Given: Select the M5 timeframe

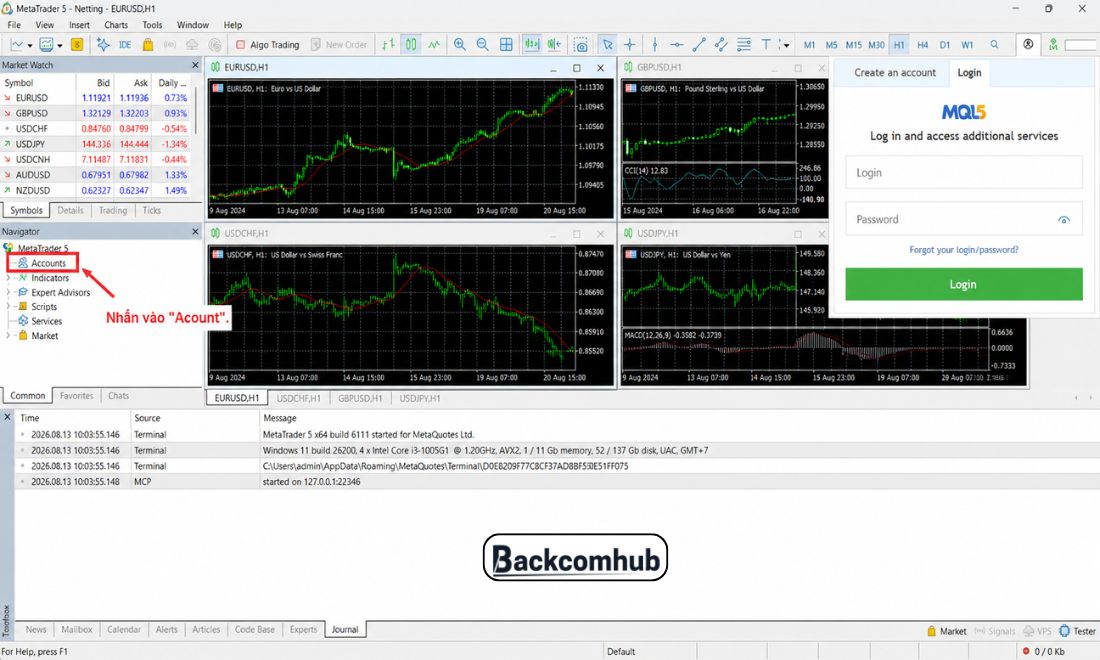Looking at the screenshot, I should pos(831,45).
